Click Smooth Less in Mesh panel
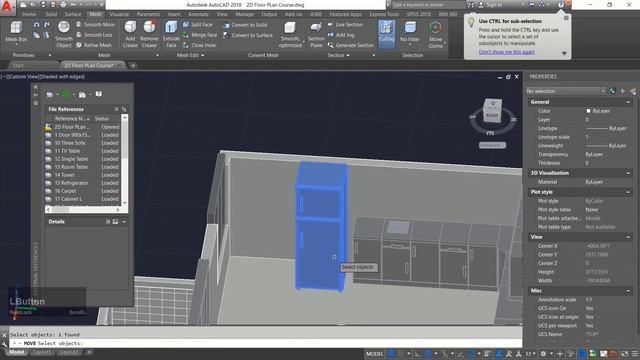Image resolution: width=640 pixels, height=360 pixels. pos(94,35)
